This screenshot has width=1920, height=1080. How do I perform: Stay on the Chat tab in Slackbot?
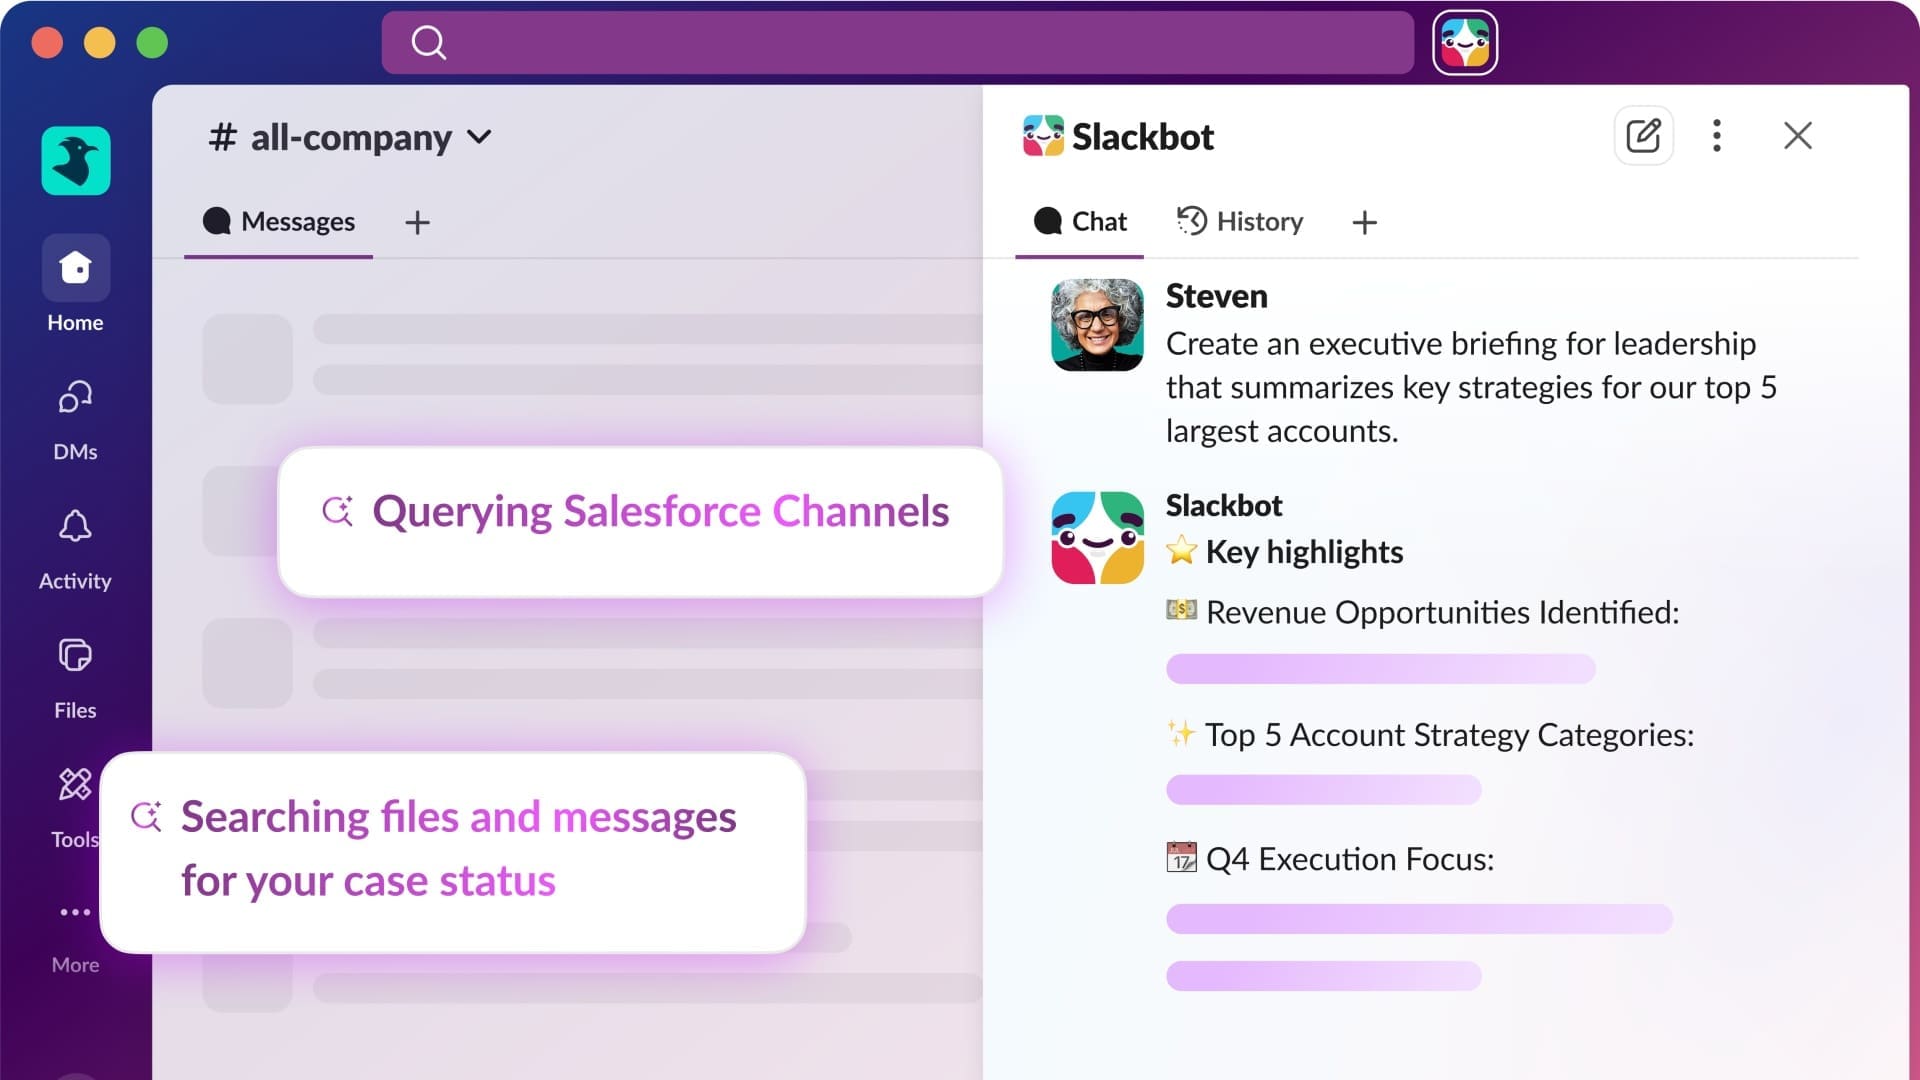(1079, 221)
